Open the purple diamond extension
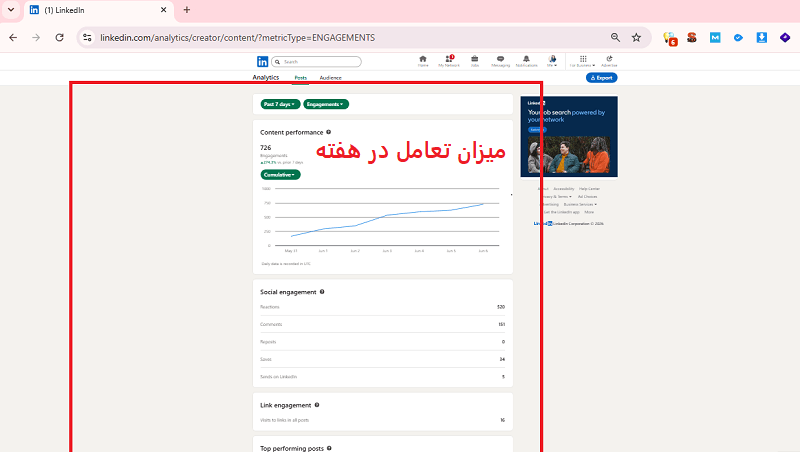The height and width of the screenshot is (452, 800). pyautogui.click(x=785, y=37)
